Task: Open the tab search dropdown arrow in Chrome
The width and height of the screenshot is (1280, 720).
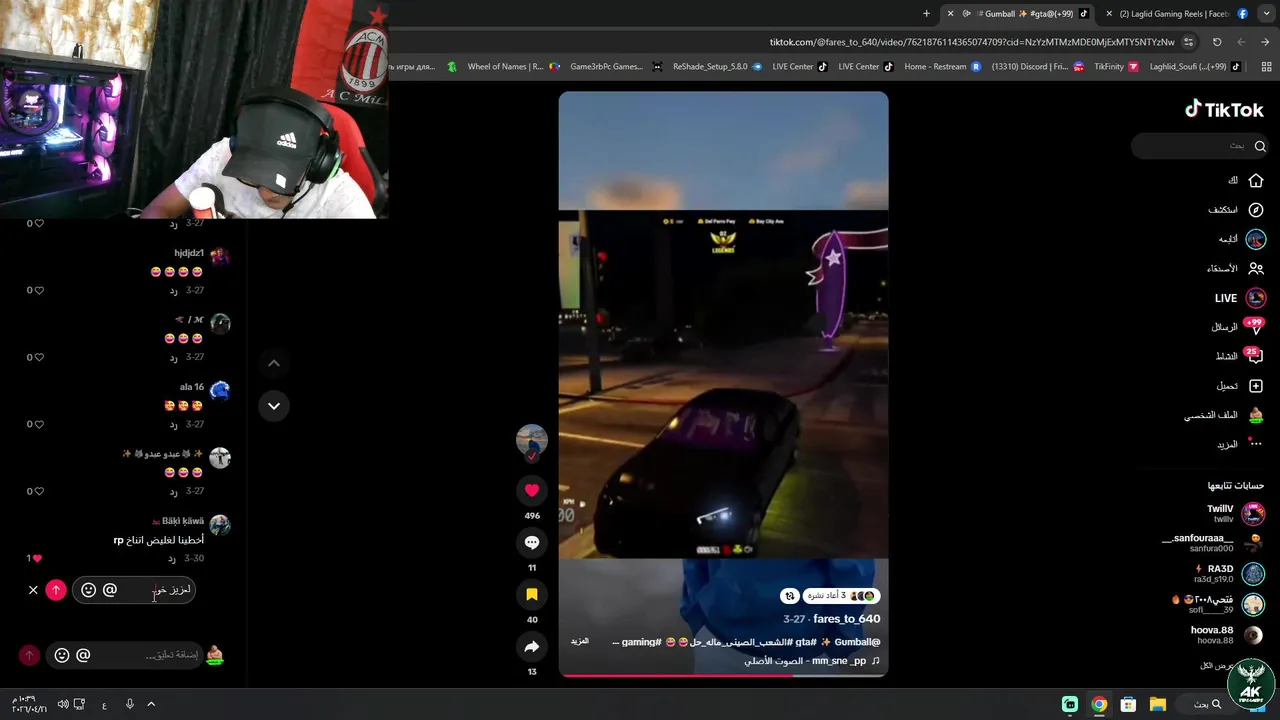Action: click(1266, 14)
